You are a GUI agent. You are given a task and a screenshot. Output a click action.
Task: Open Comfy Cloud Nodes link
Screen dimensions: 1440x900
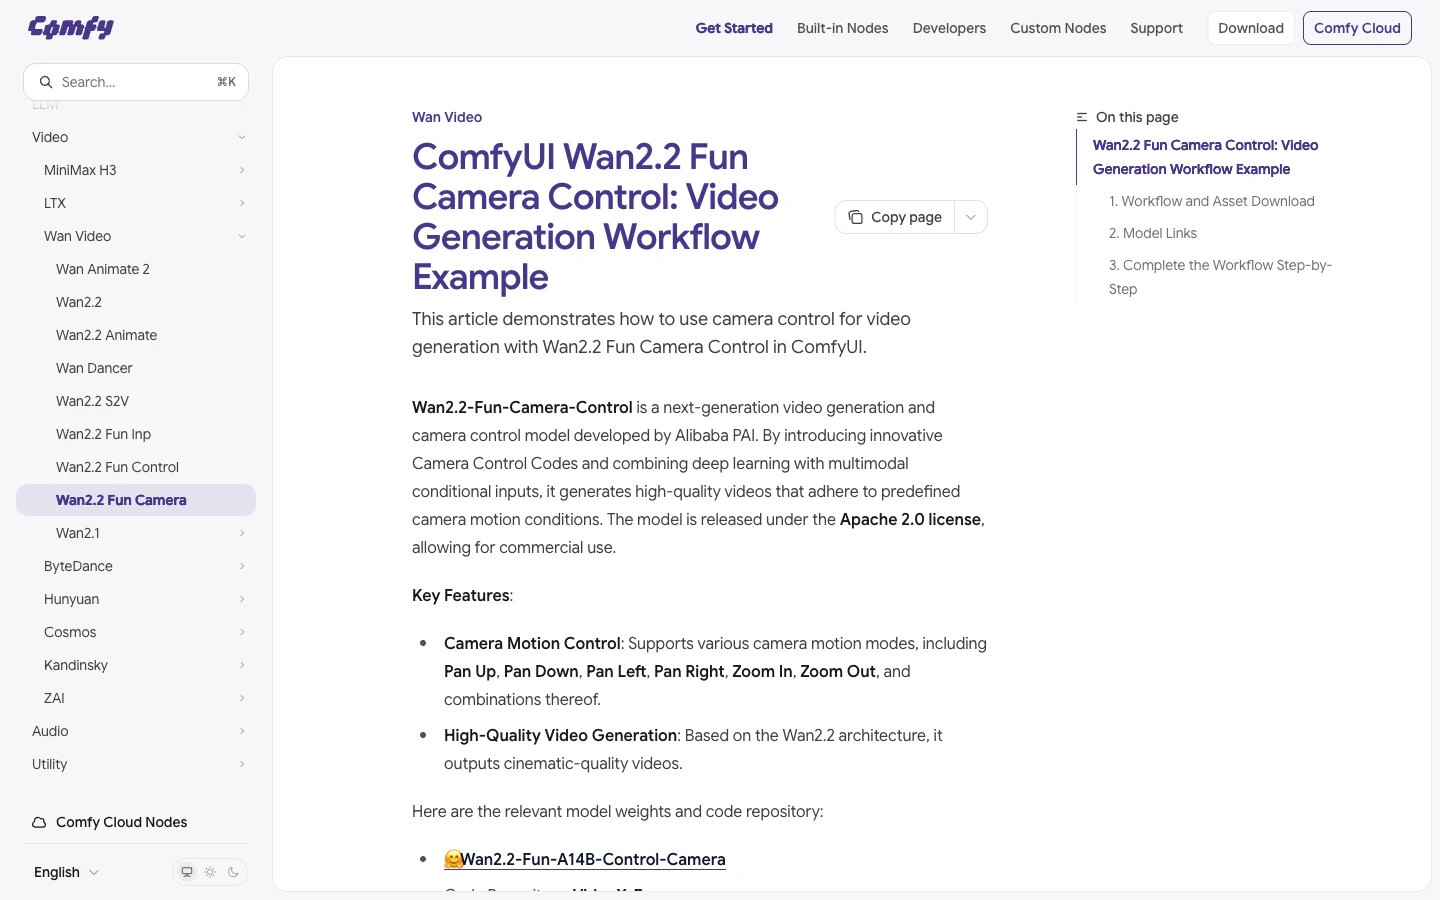[x=121, y=822]
